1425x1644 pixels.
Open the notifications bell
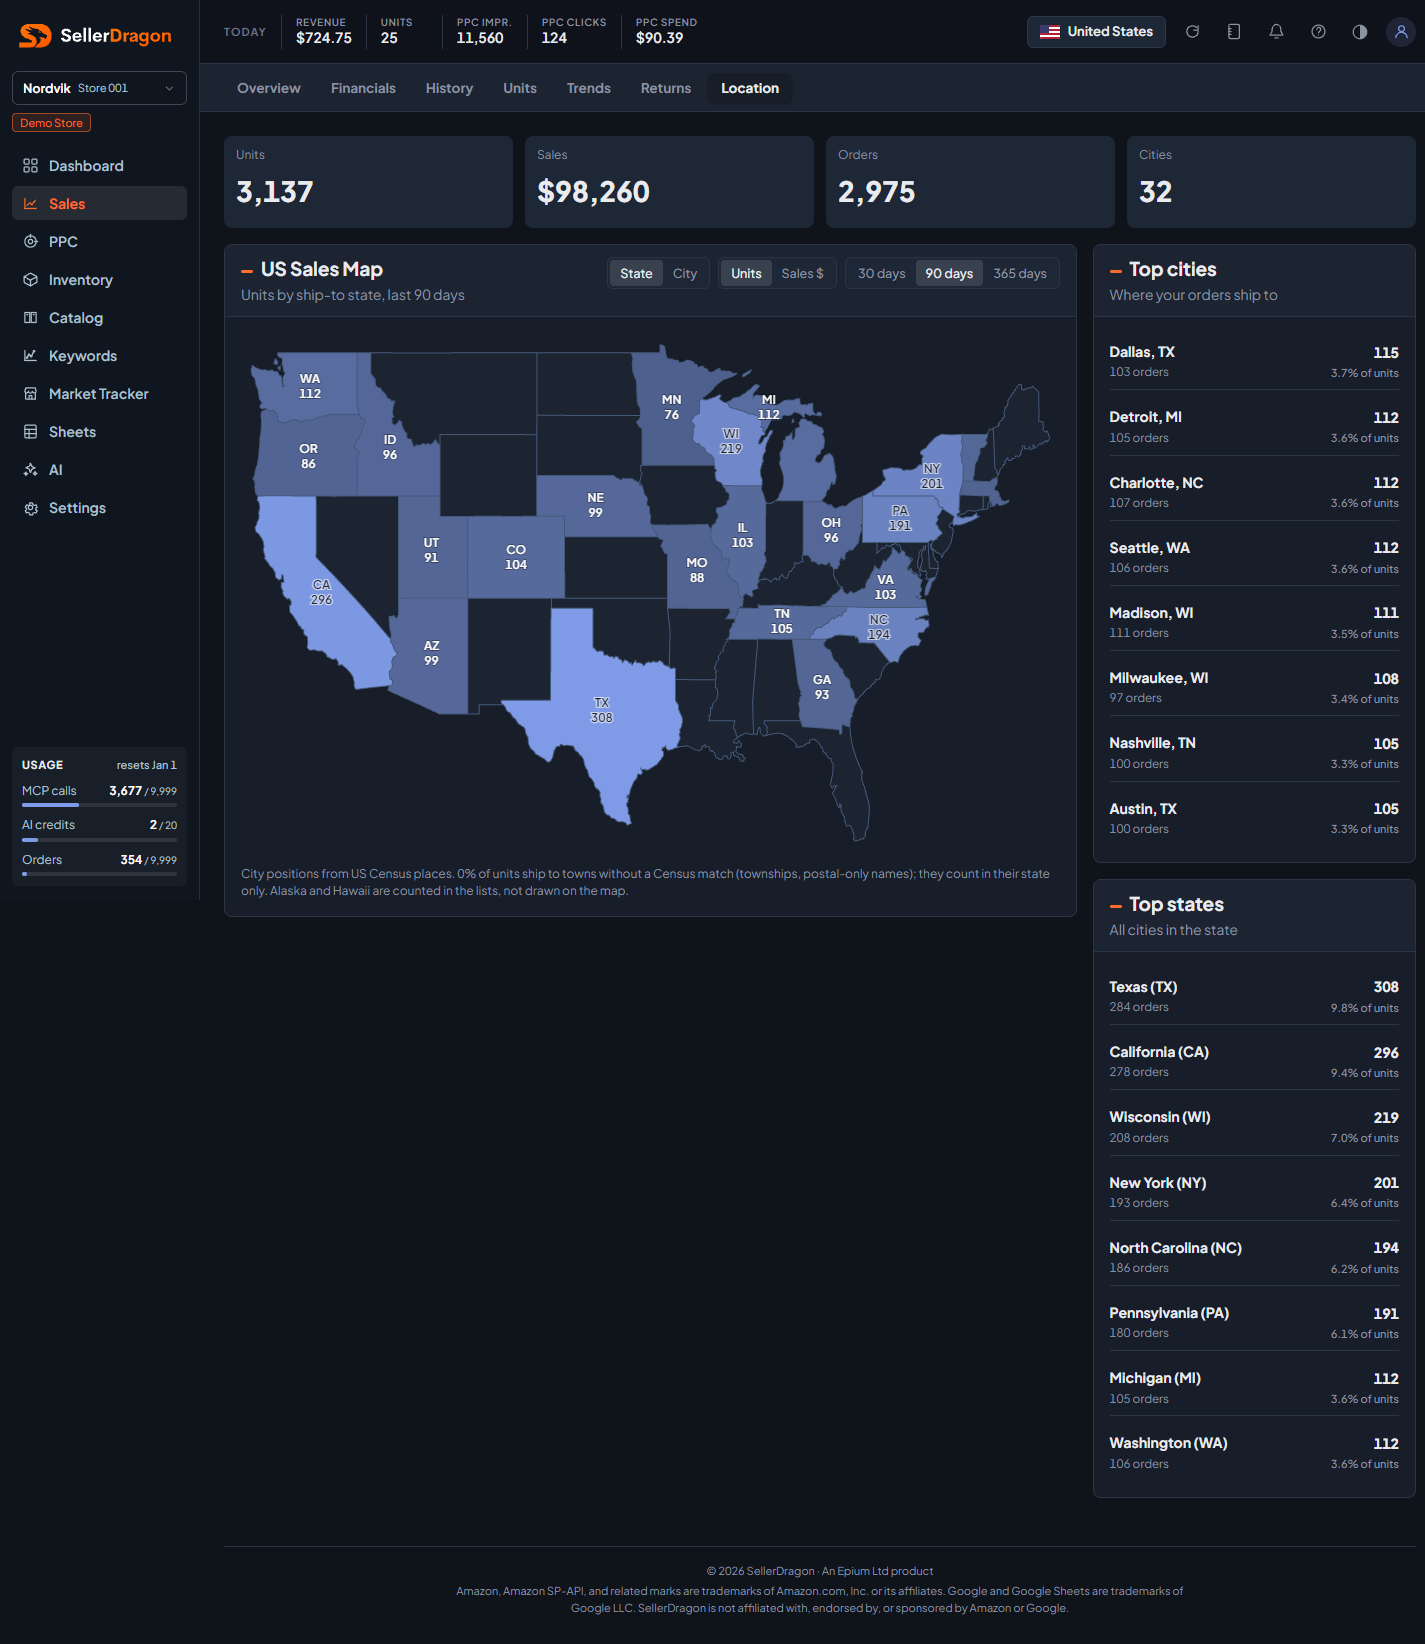(1276, 32)
